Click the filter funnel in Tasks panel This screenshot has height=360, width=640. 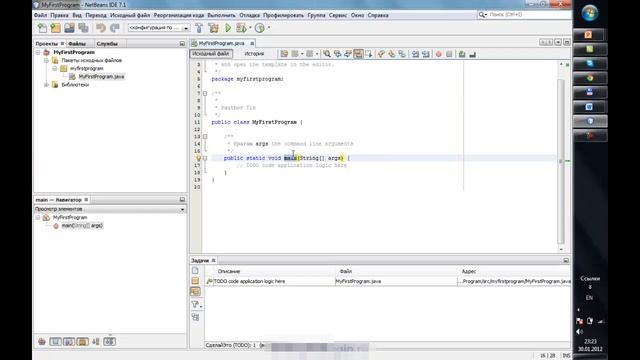[x=196, y=304]
